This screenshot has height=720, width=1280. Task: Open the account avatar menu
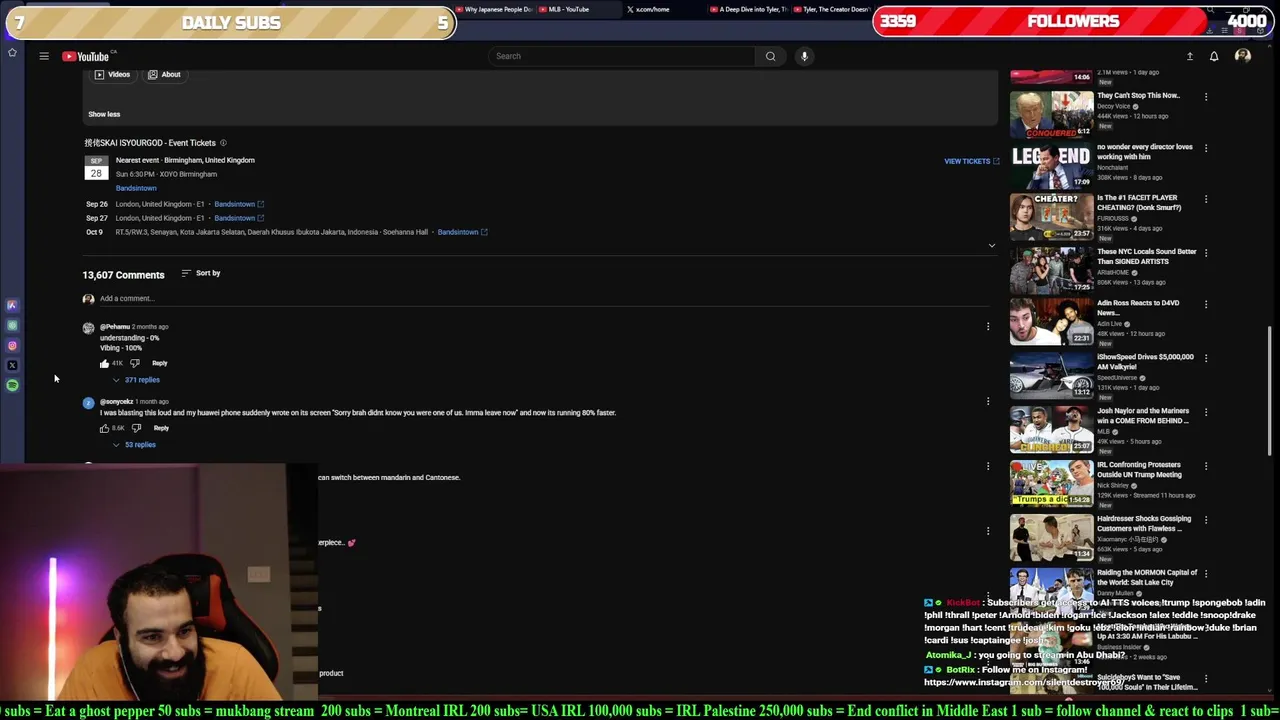coord(1243,56)
